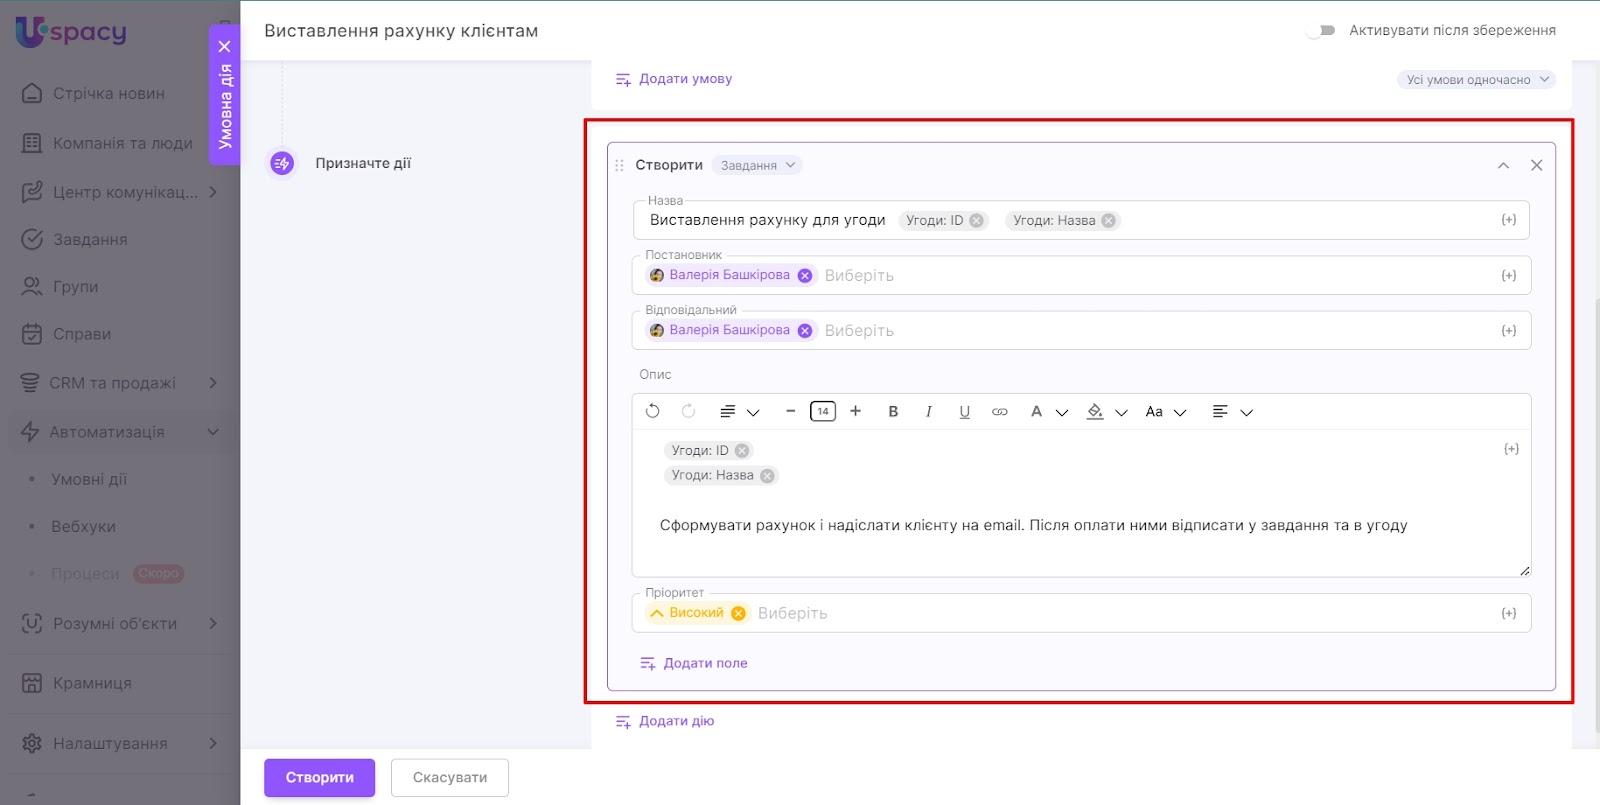Click the 'Скасувати' button
The image size is (1600, 805).
pos(449,777)
